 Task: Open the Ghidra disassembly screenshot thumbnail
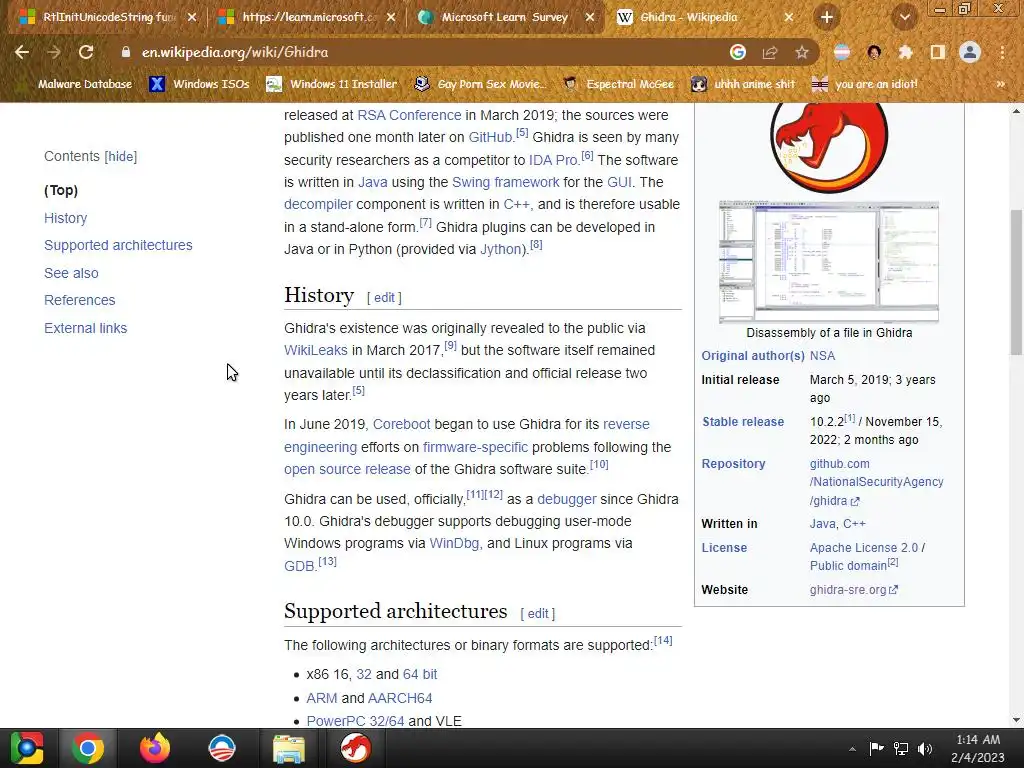coord(829,262)
